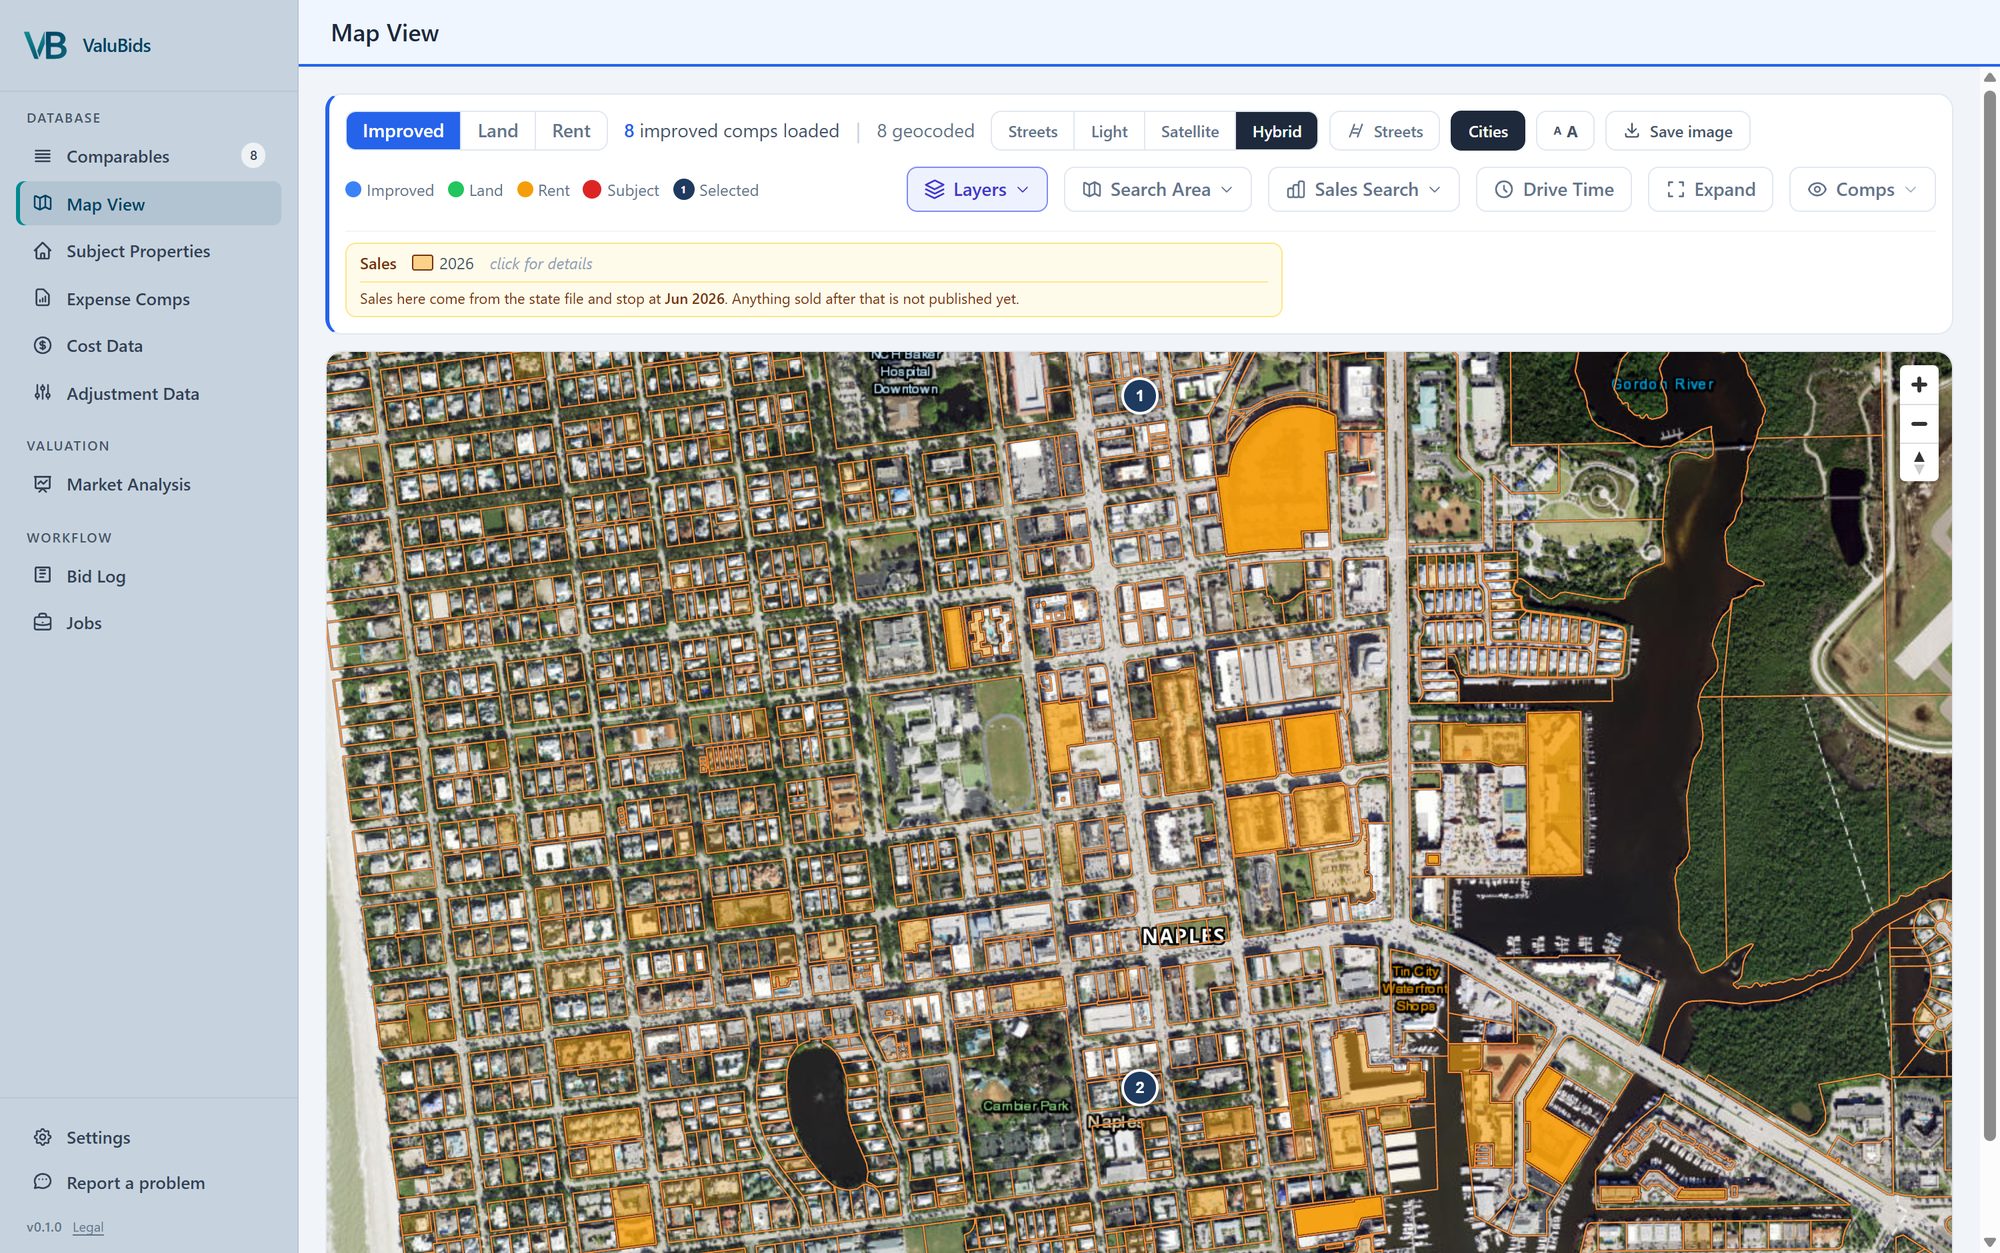Screen dimensions: 2000x1253
Task: Open the Cost Data page
Action: point(149,345)
